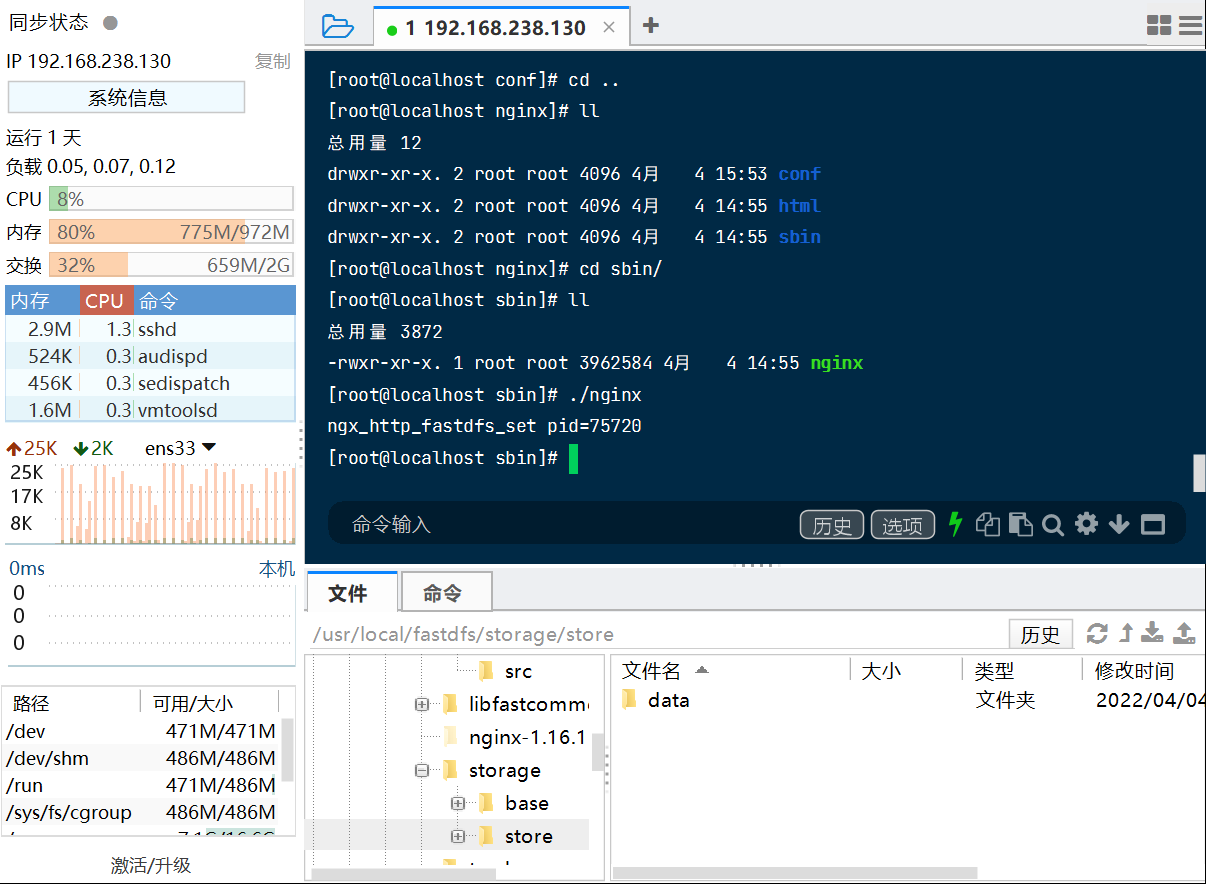This screenshot has height=884, width=1206.
Task: Expand the store folder node
Action: (x=458, y=836)
